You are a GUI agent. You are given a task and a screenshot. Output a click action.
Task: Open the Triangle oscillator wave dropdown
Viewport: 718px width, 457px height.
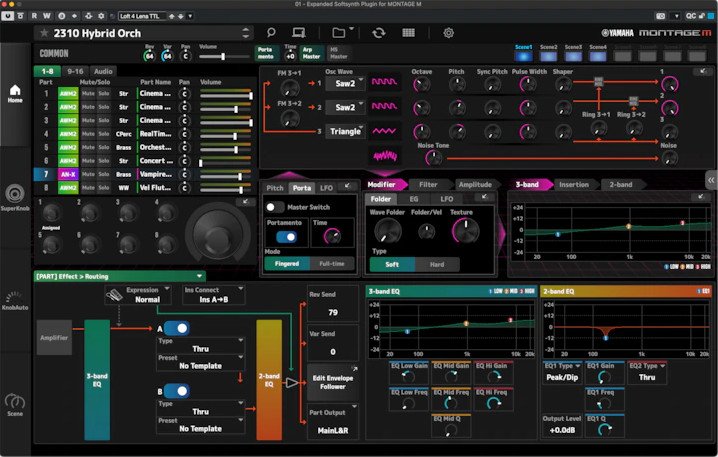pos(346,131)
